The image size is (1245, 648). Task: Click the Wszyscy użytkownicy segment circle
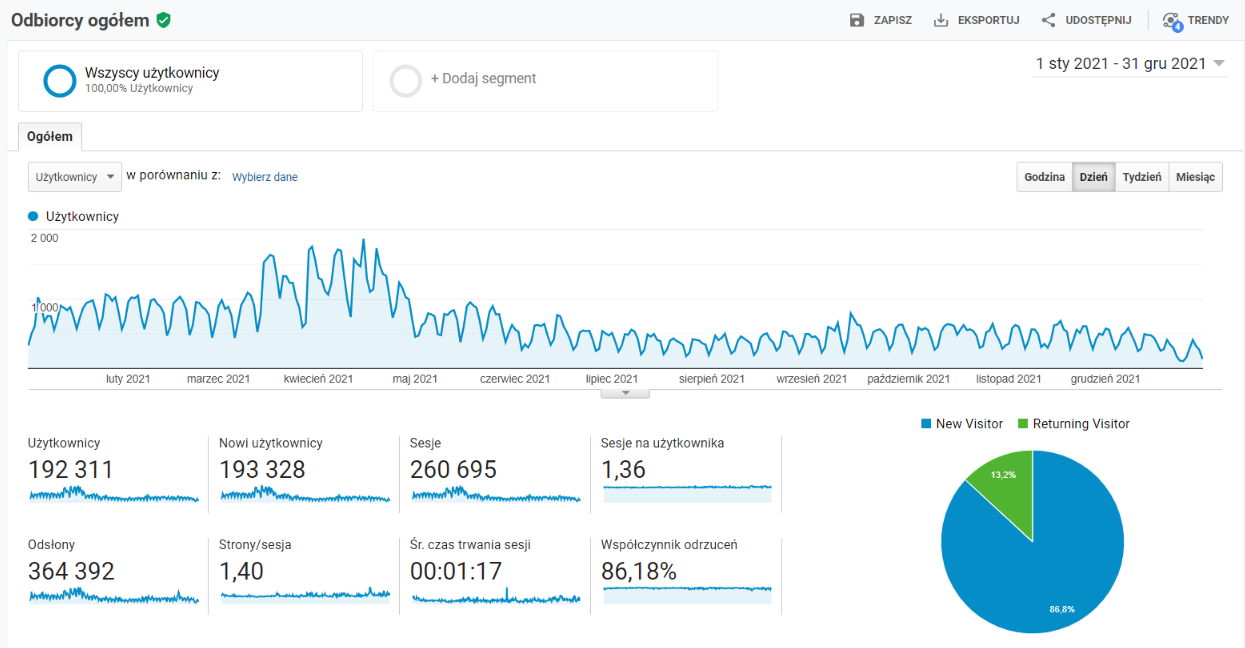point(60,81)
